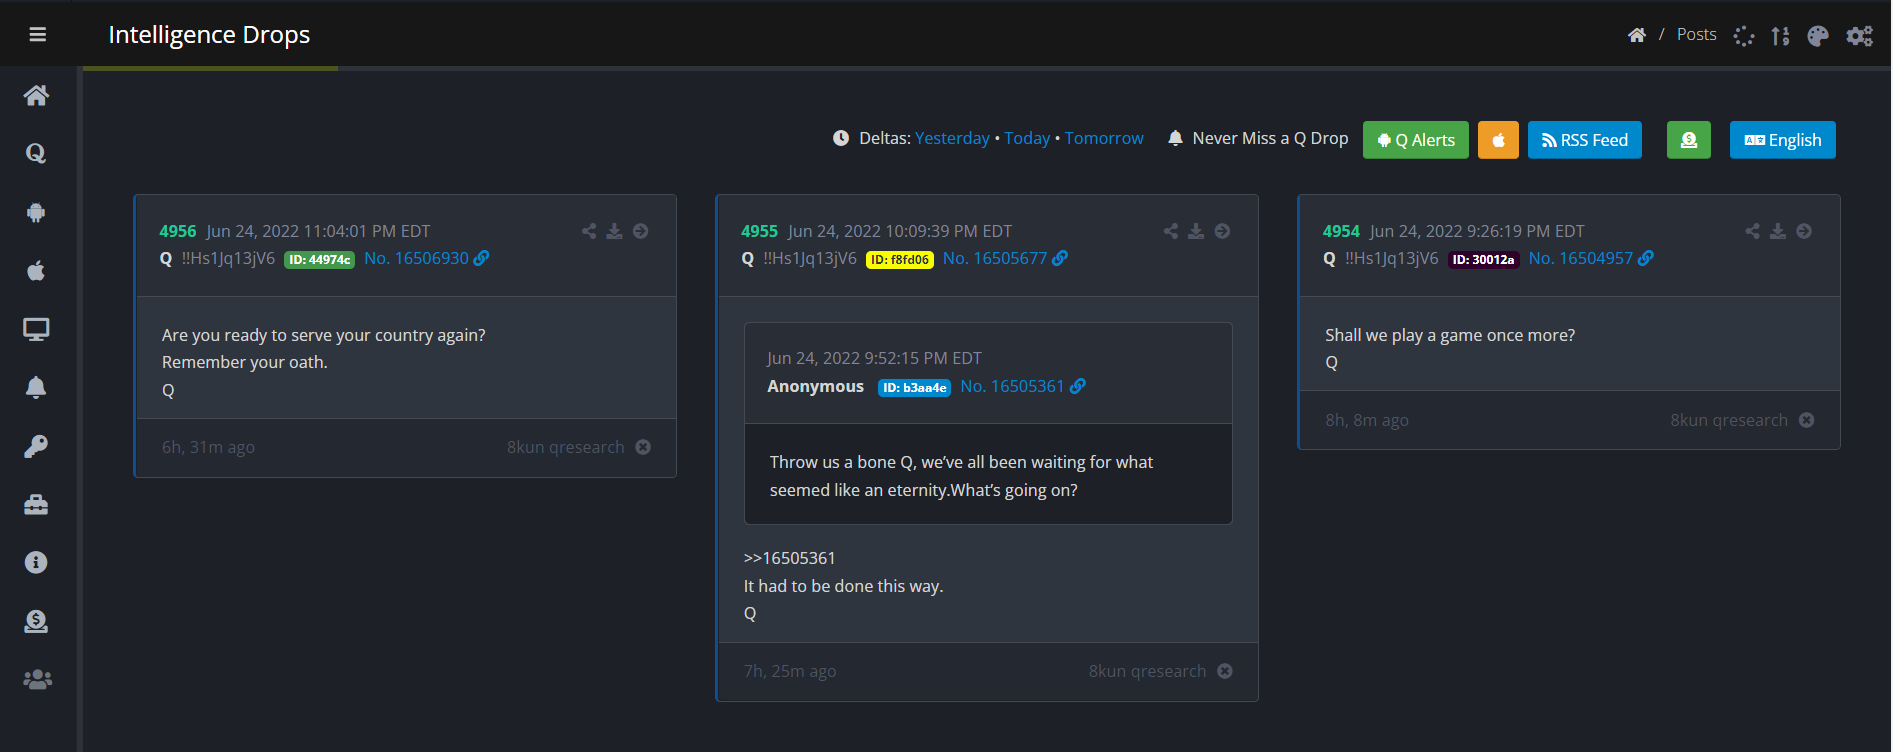Click the green Q Alerts button
The image size is (1893, 752).
[x=1416, y=140]
